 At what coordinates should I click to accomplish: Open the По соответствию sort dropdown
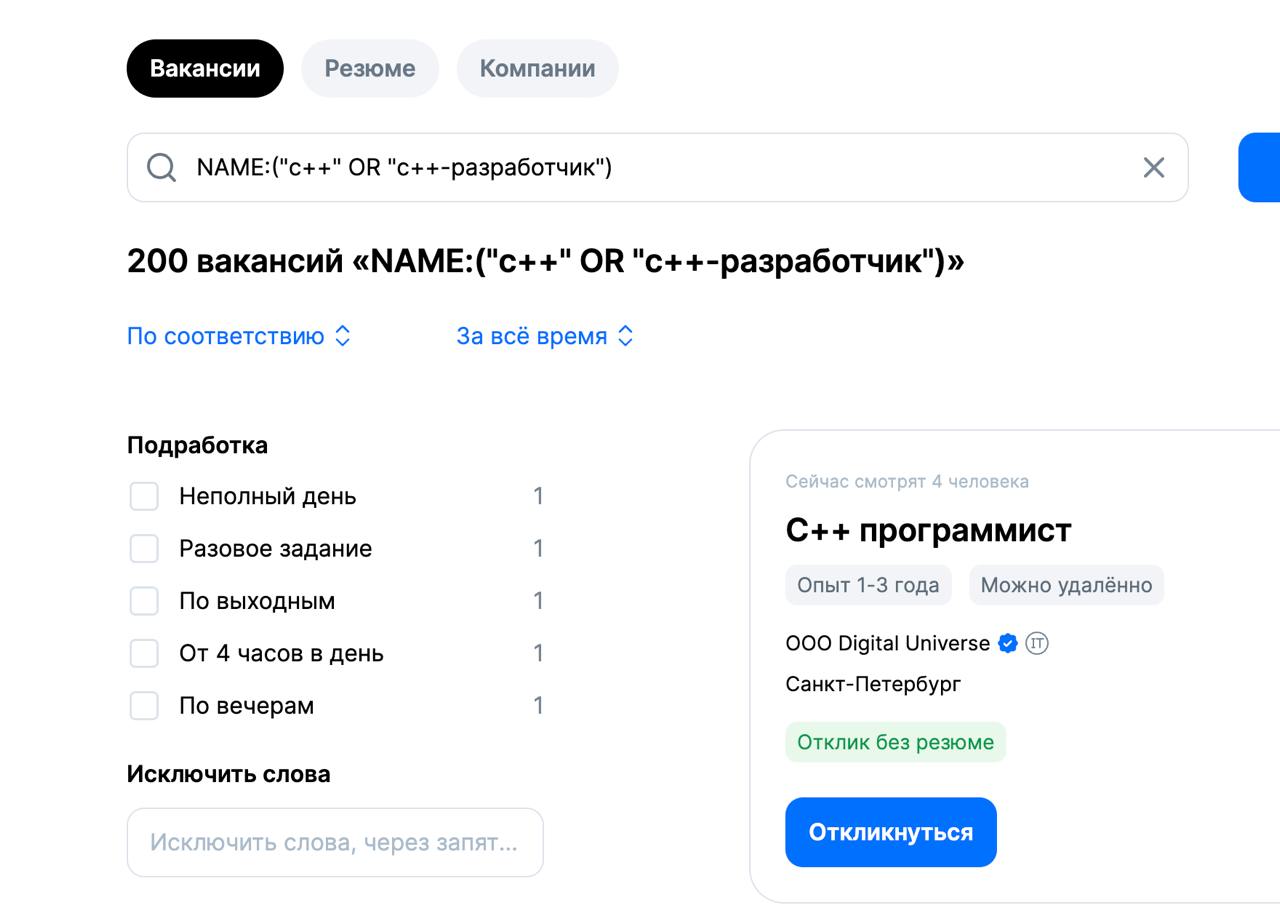click(239, 336)
